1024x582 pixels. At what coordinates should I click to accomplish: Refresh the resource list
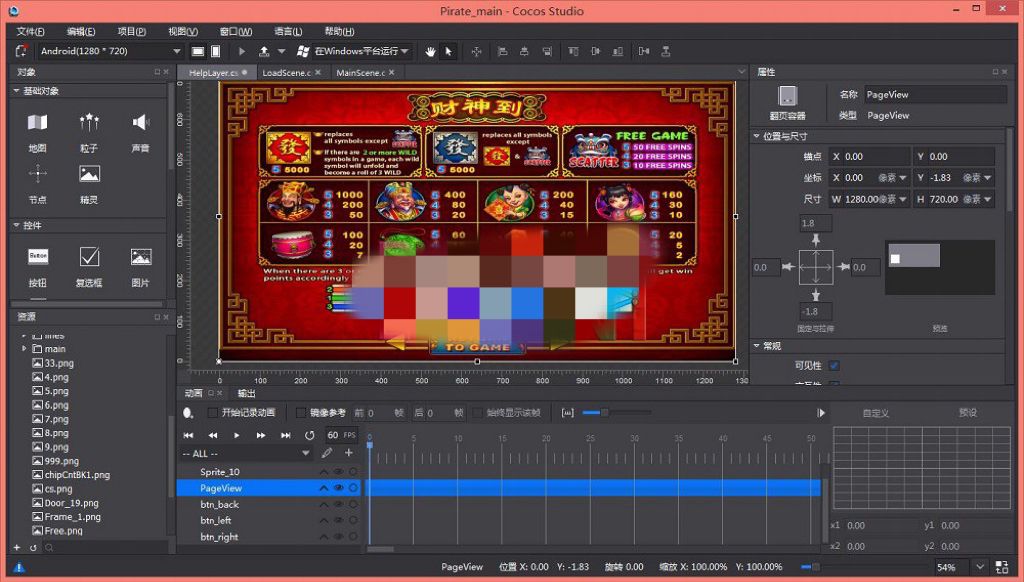[x=33, y=547]
